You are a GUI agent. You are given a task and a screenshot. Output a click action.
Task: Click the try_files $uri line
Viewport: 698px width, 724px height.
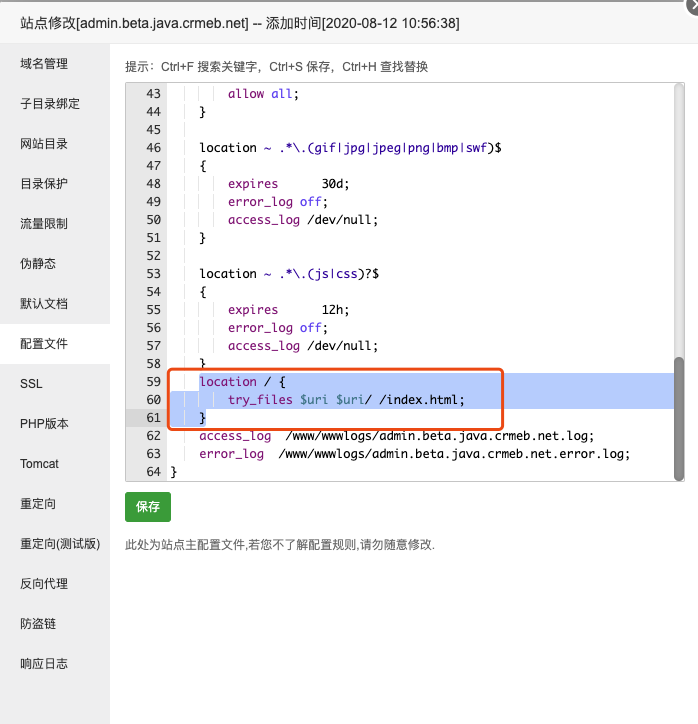(x=346, y=400)
